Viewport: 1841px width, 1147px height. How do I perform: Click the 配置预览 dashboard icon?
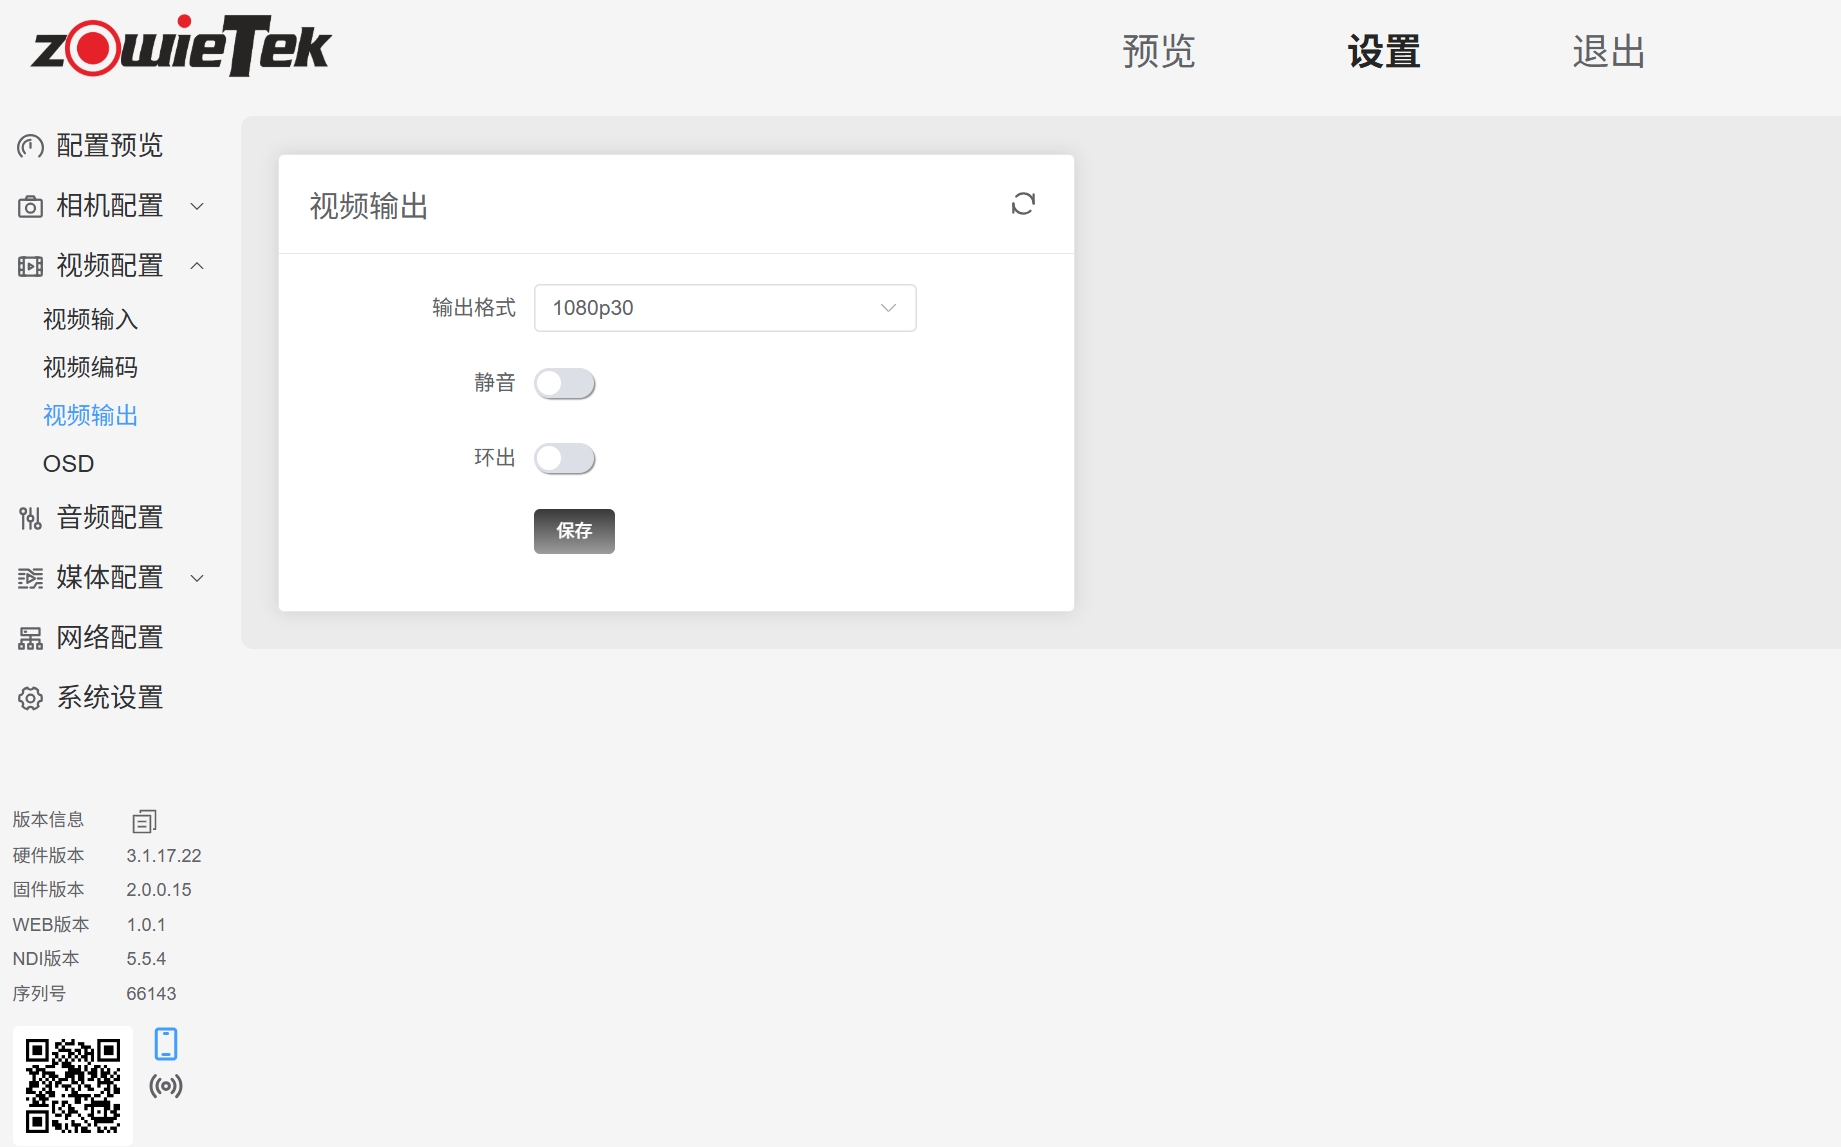[30, 146]
